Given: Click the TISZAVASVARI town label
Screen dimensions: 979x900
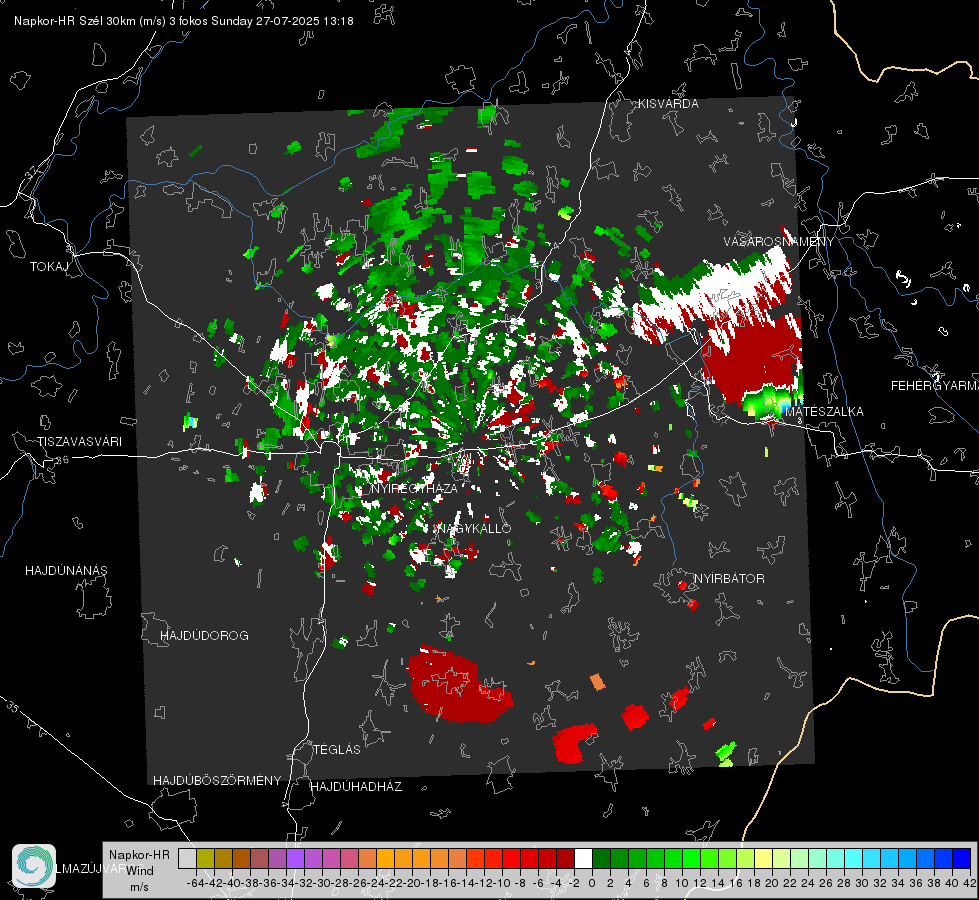Looking at the screenshot, I should [x=79, y=442].
